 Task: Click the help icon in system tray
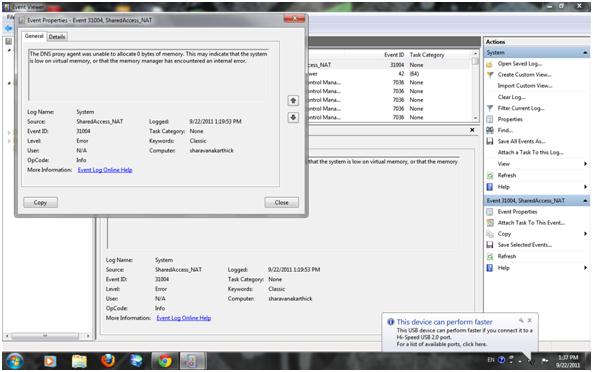pos(502,360)
